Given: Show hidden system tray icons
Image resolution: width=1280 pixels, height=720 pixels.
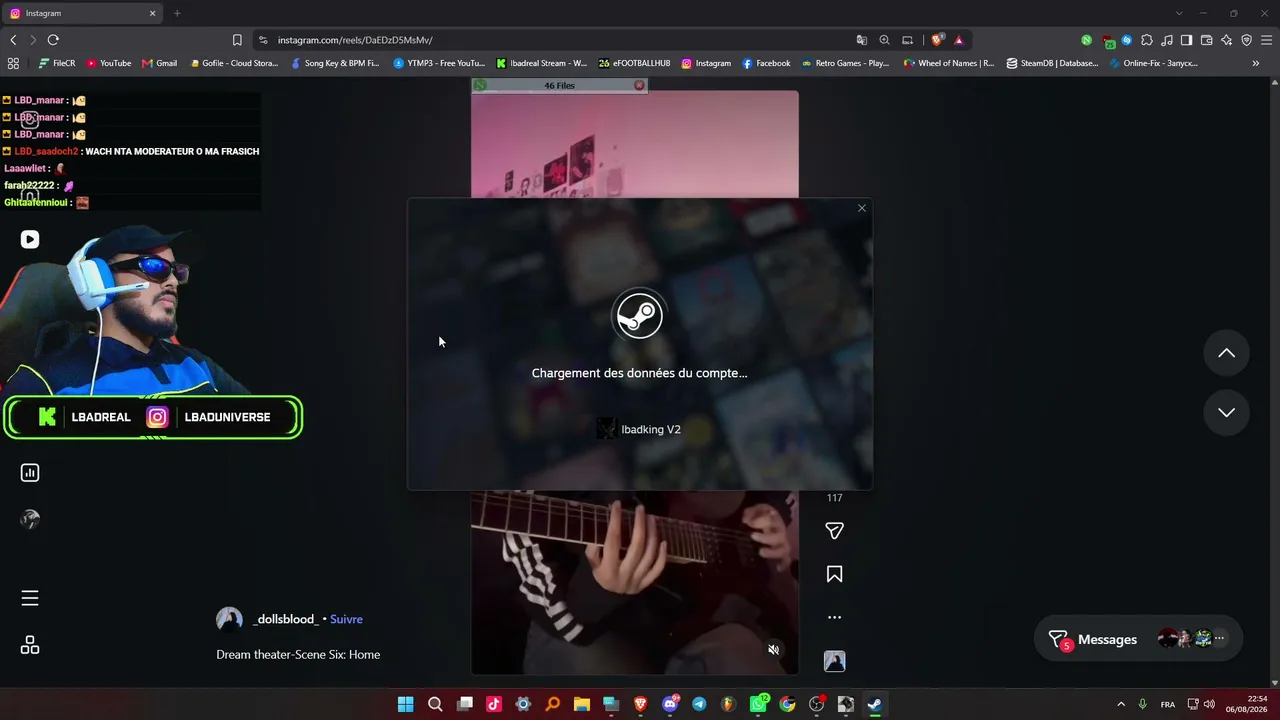Looking at the screenshot, I should pyautogui.click(x=1121, y=704).
